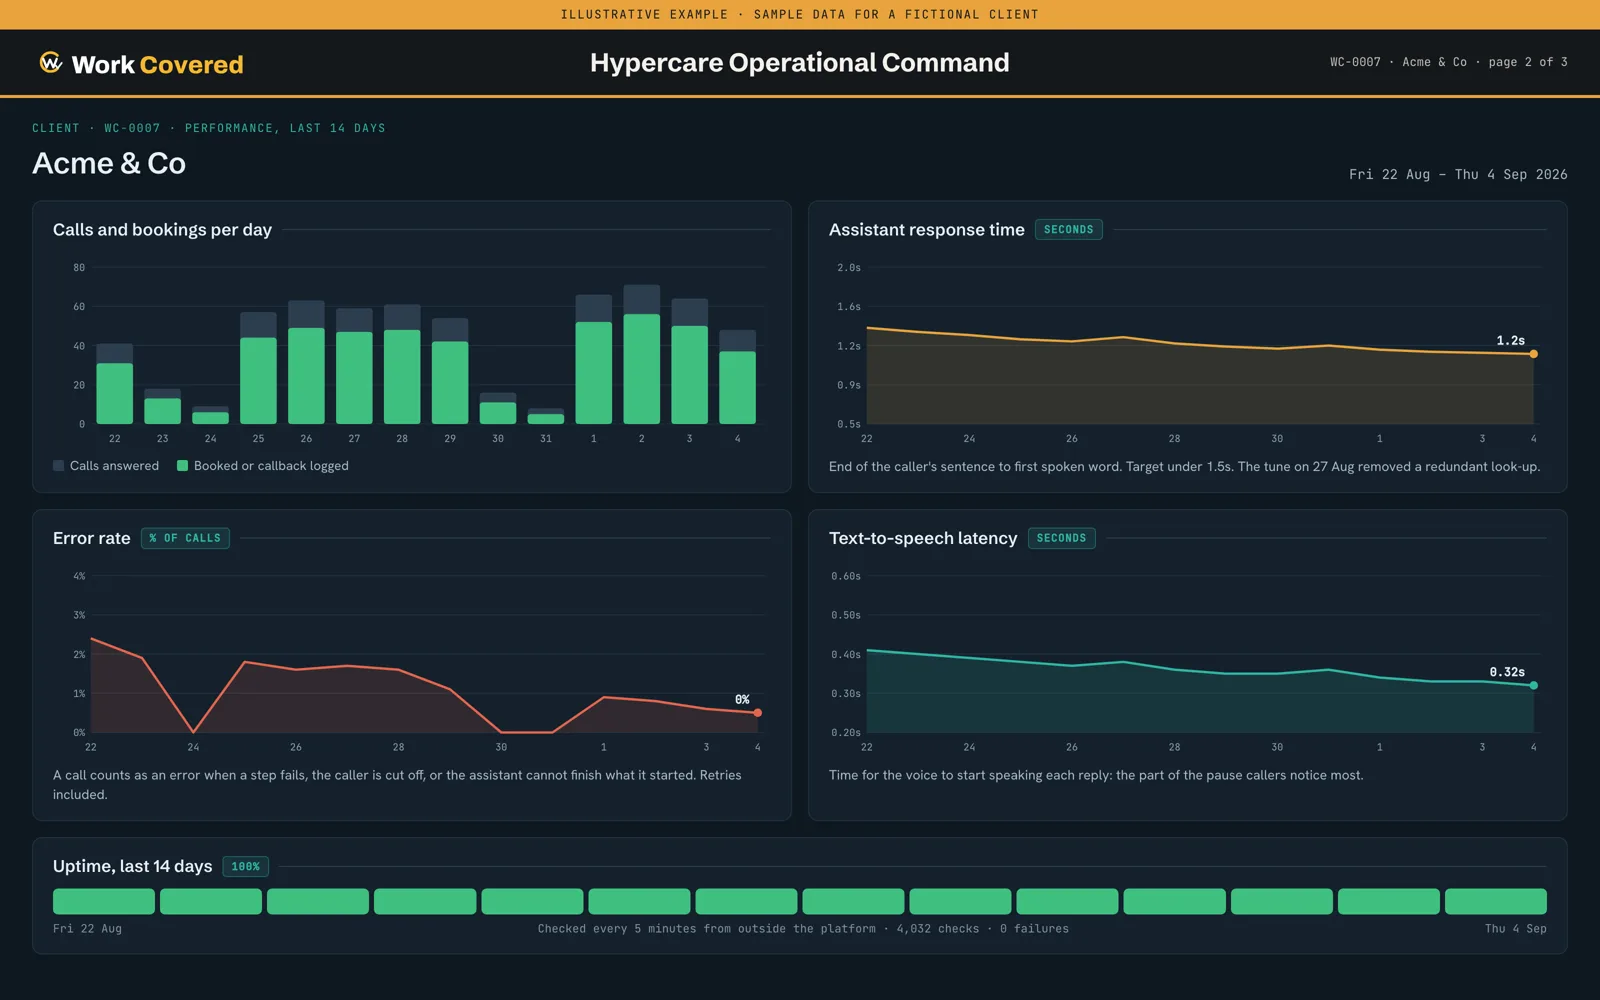Click the SECONDS badge beside Assistant response time

1068,229
